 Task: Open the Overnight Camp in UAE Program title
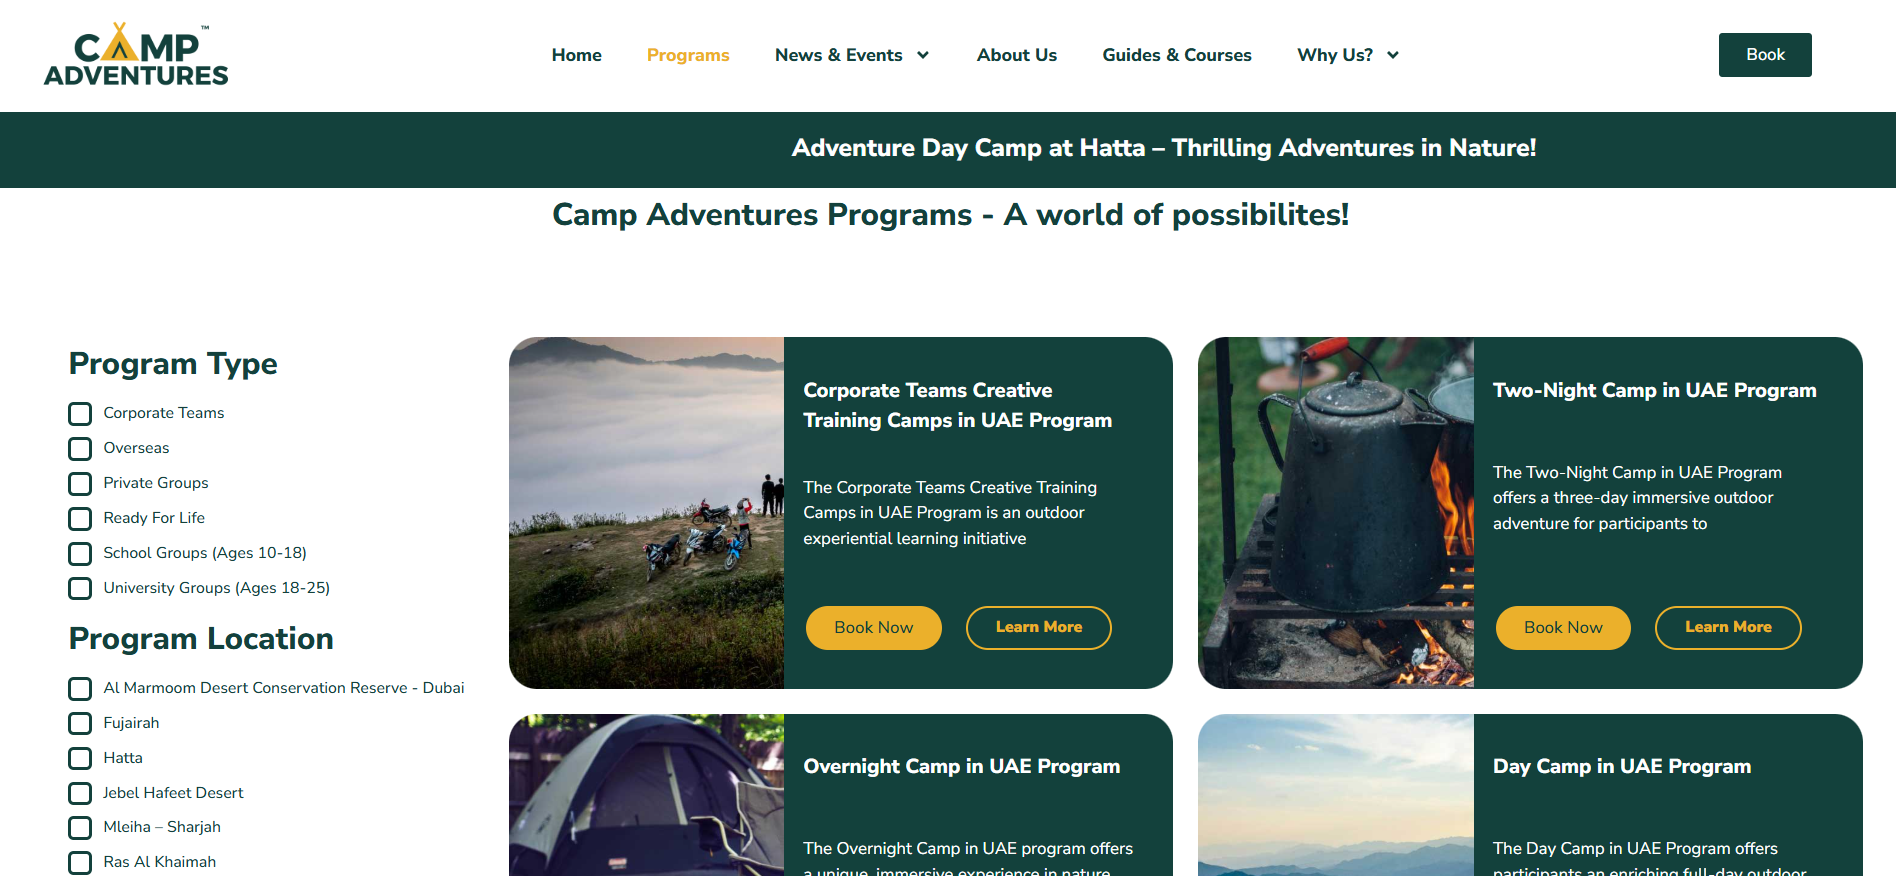[962, 766]
